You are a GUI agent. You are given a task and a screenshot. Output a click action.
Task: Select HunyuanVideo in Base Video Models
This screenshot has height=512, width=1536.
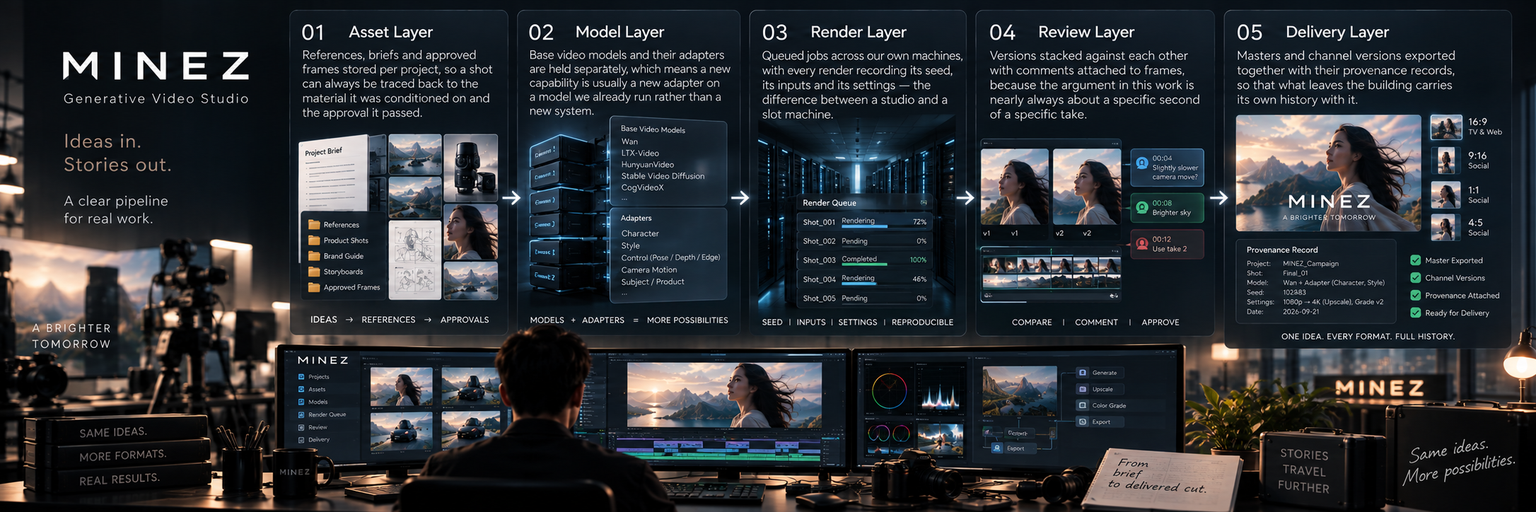647,164
